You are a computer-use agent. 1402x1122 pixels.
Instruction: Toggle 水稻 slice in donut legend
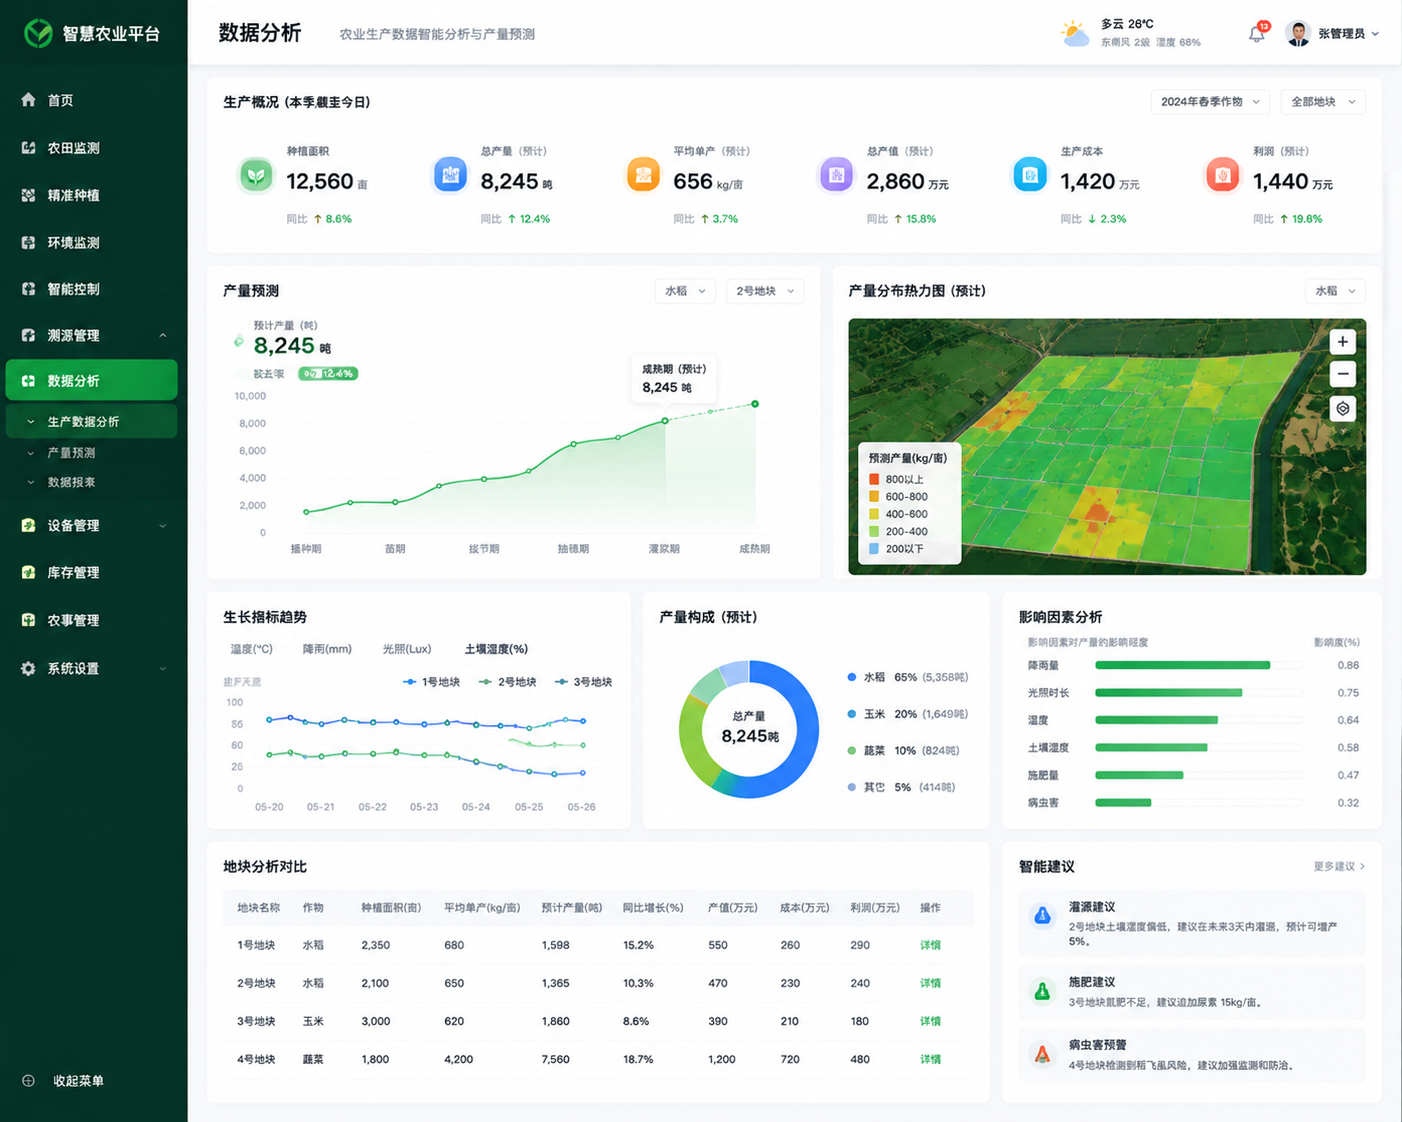908,677
